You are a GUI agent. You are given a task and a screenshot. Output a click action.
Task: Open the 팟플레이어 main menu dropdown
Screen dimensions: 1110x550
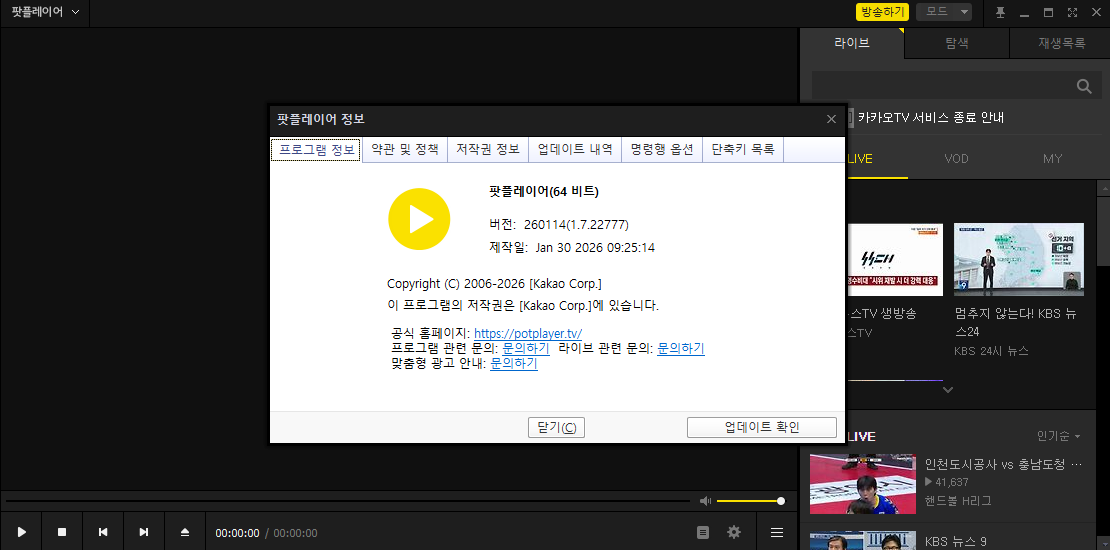pyautogui.click(x=45, y=12)
